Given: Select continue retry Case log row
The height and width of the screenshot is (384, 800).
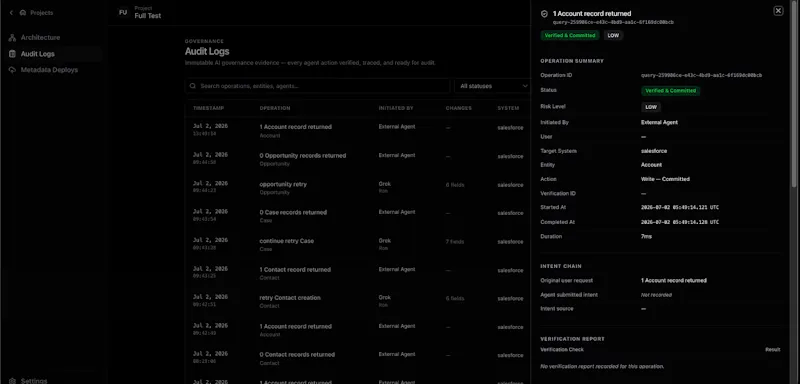Looking at the screenshot, I should click(358, 245).
